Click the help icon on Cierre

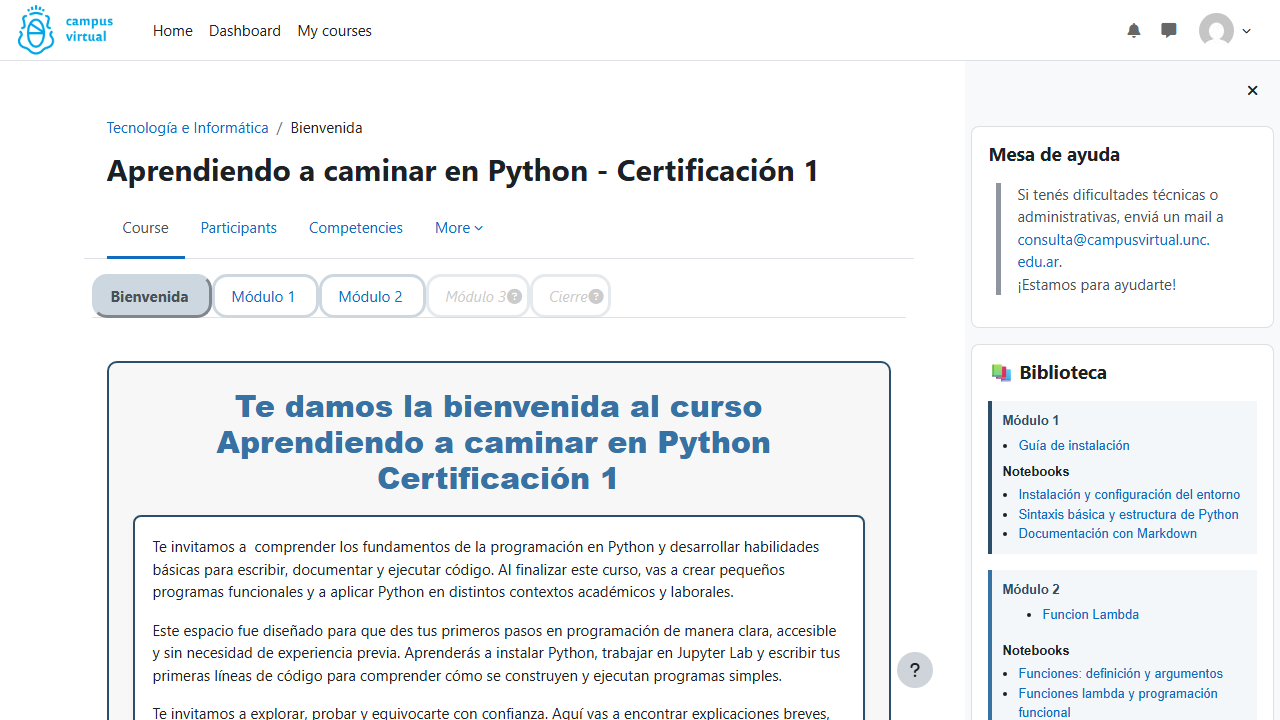[x=596, y=296]
